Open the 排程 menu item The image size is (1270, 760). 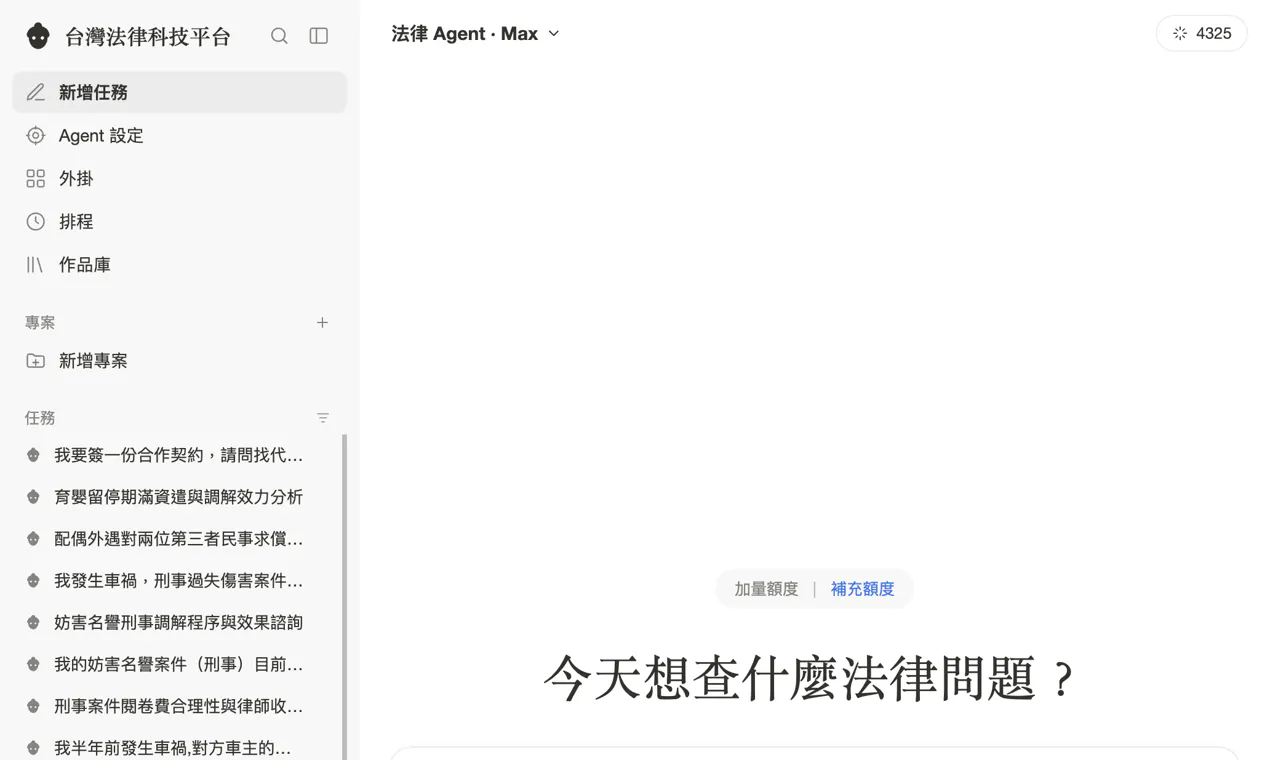click(x=180, y=221)
